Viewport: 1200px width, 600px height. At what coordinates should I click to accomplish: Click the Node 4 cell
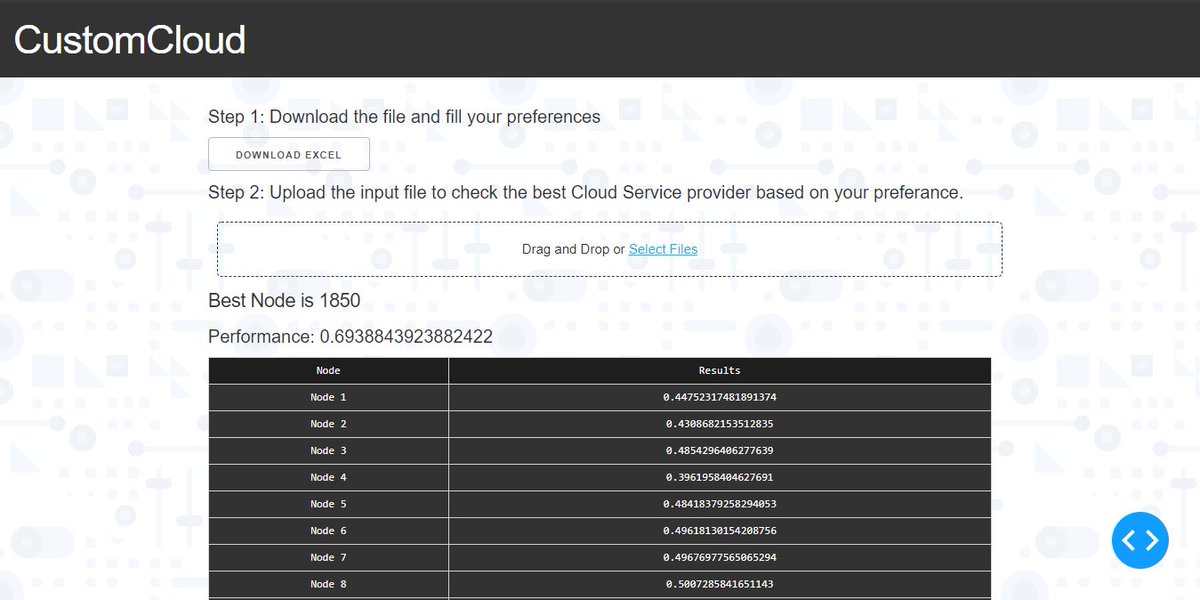coord(328,477)
